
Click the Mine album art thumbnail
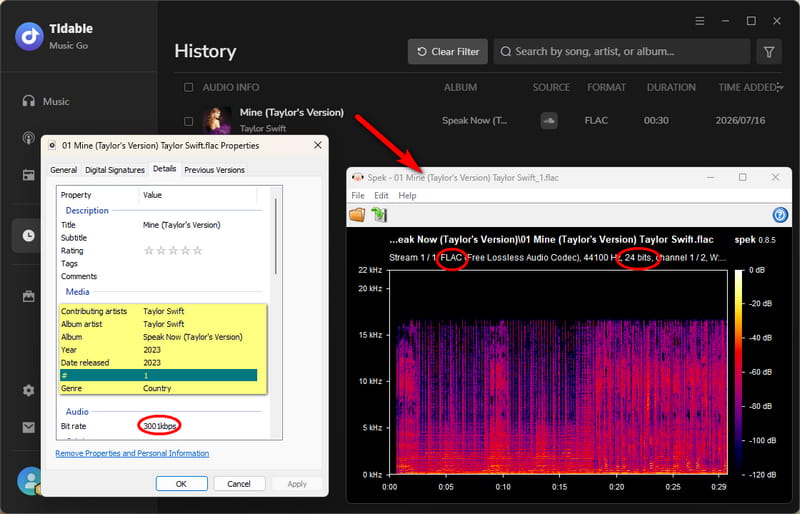(x=216, y=121)
